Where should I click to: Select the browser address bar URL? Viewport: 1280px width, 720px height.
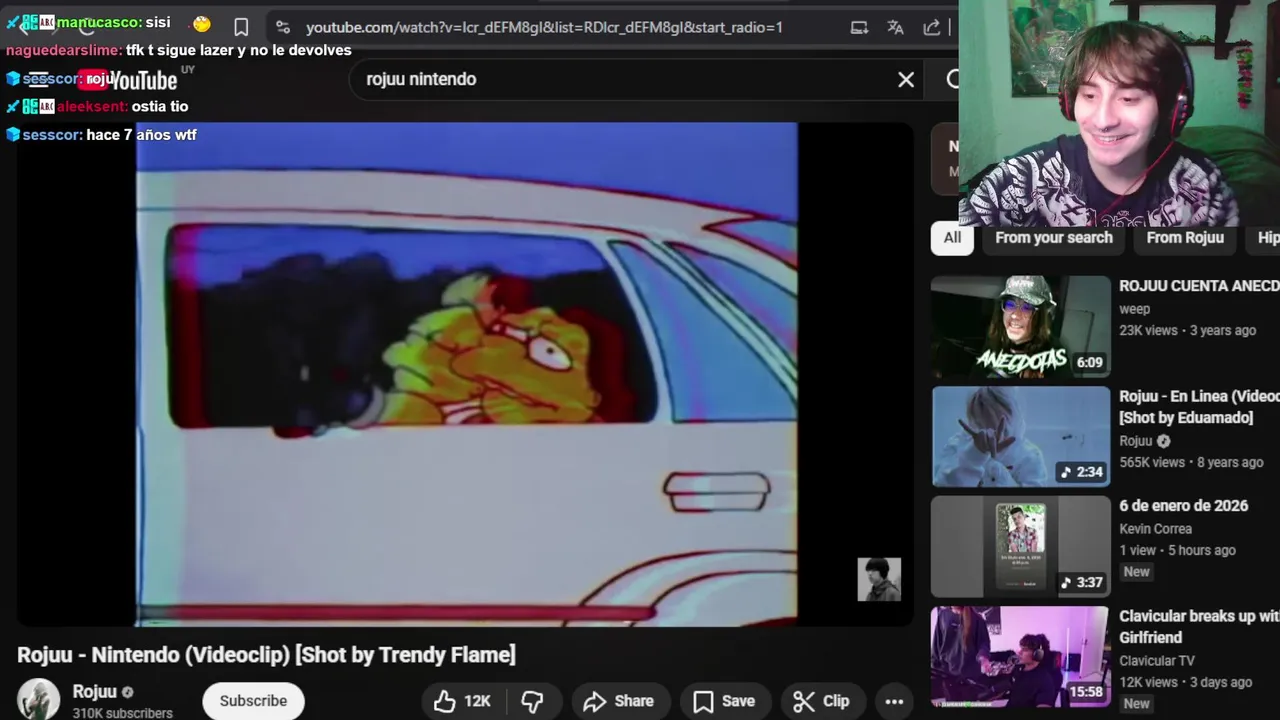point(544,27)
